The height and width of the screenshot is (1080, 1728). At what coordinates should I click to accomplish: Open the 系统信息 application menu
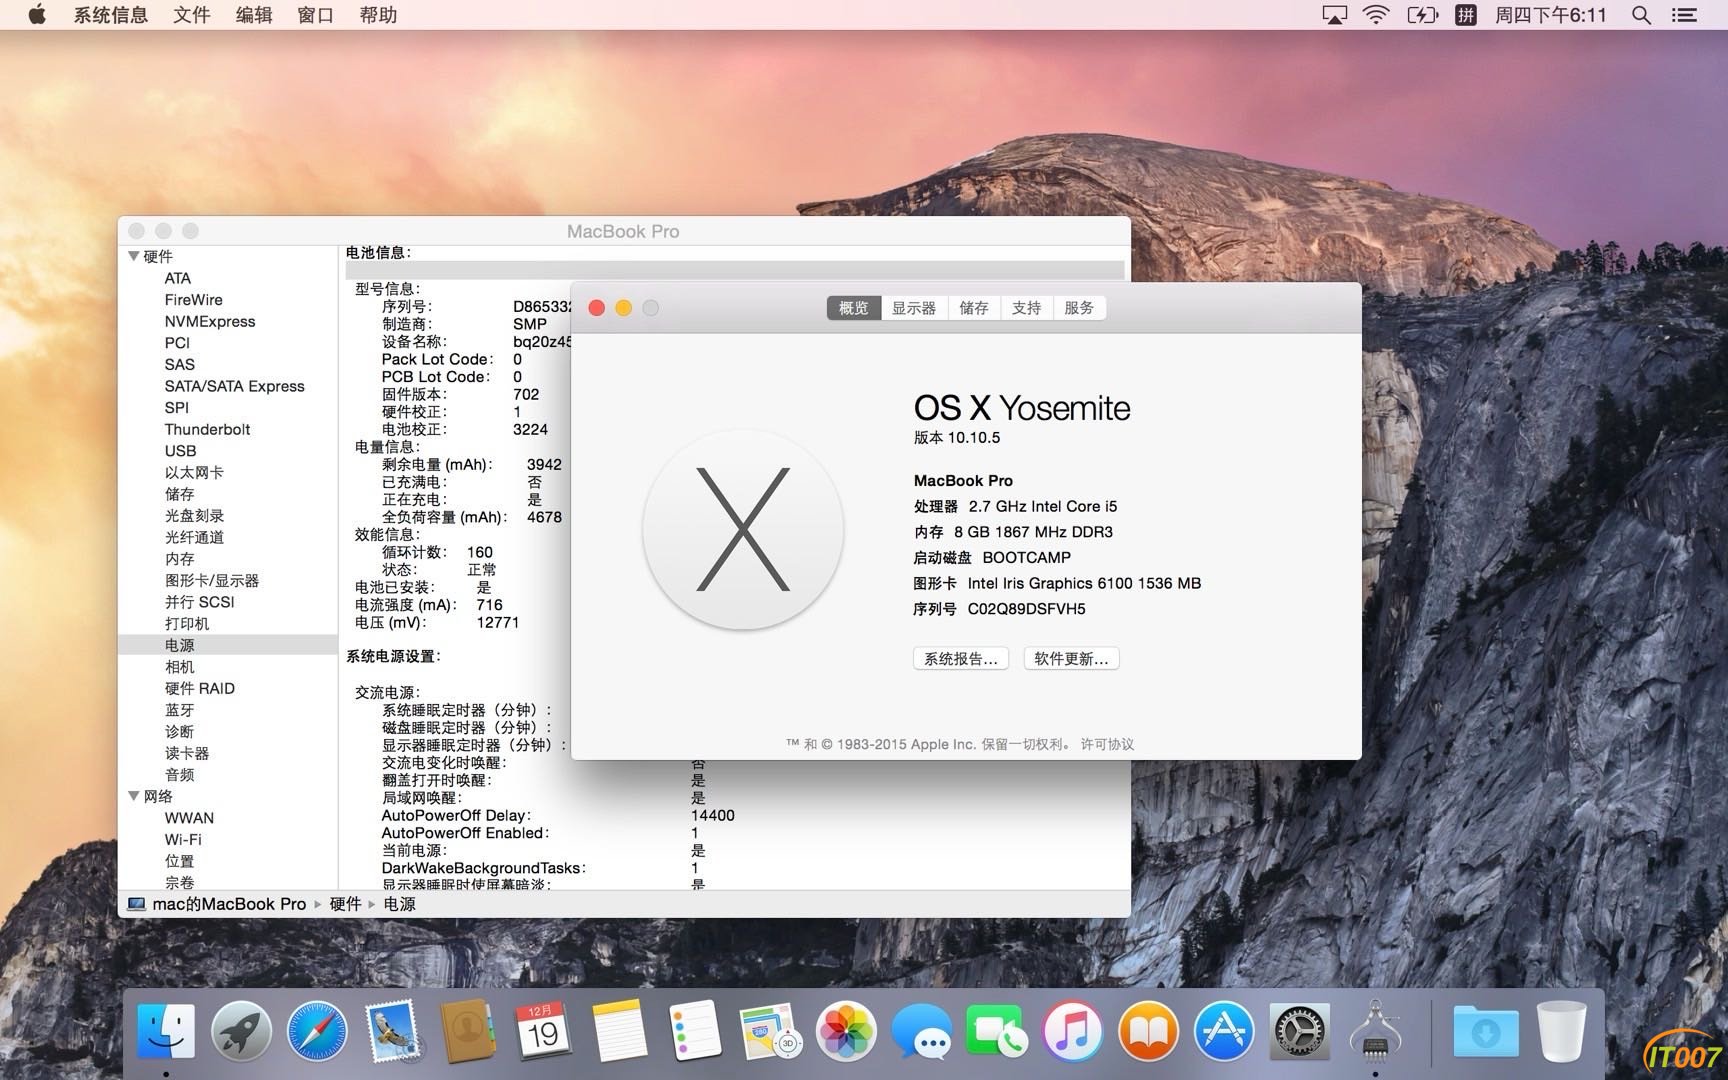click(111, 15)
